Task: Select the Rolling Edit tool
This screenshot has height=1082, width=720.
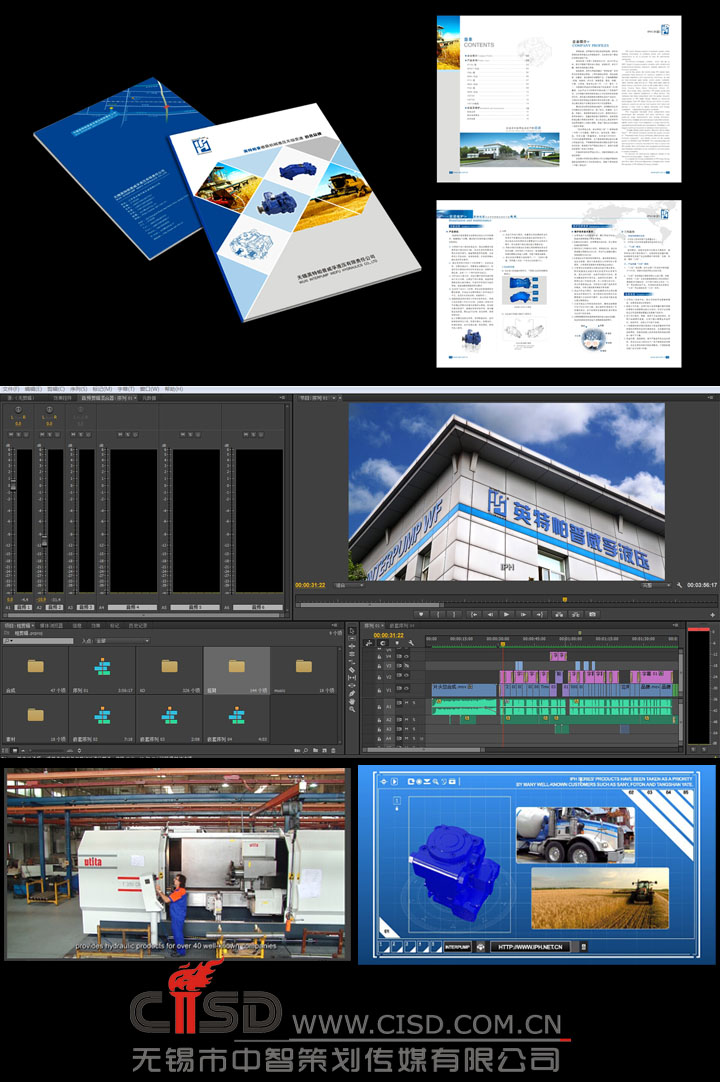Action: coord(352,654)
